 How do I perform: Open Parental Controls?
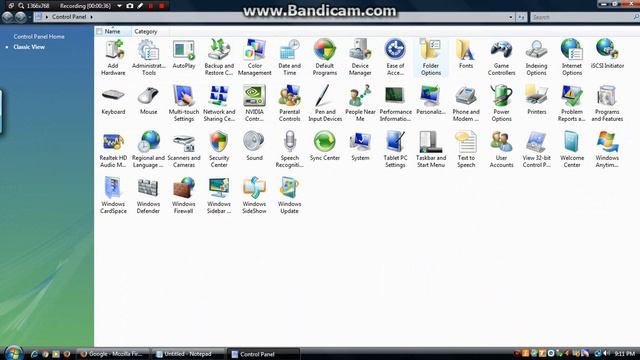click(289, 104)
